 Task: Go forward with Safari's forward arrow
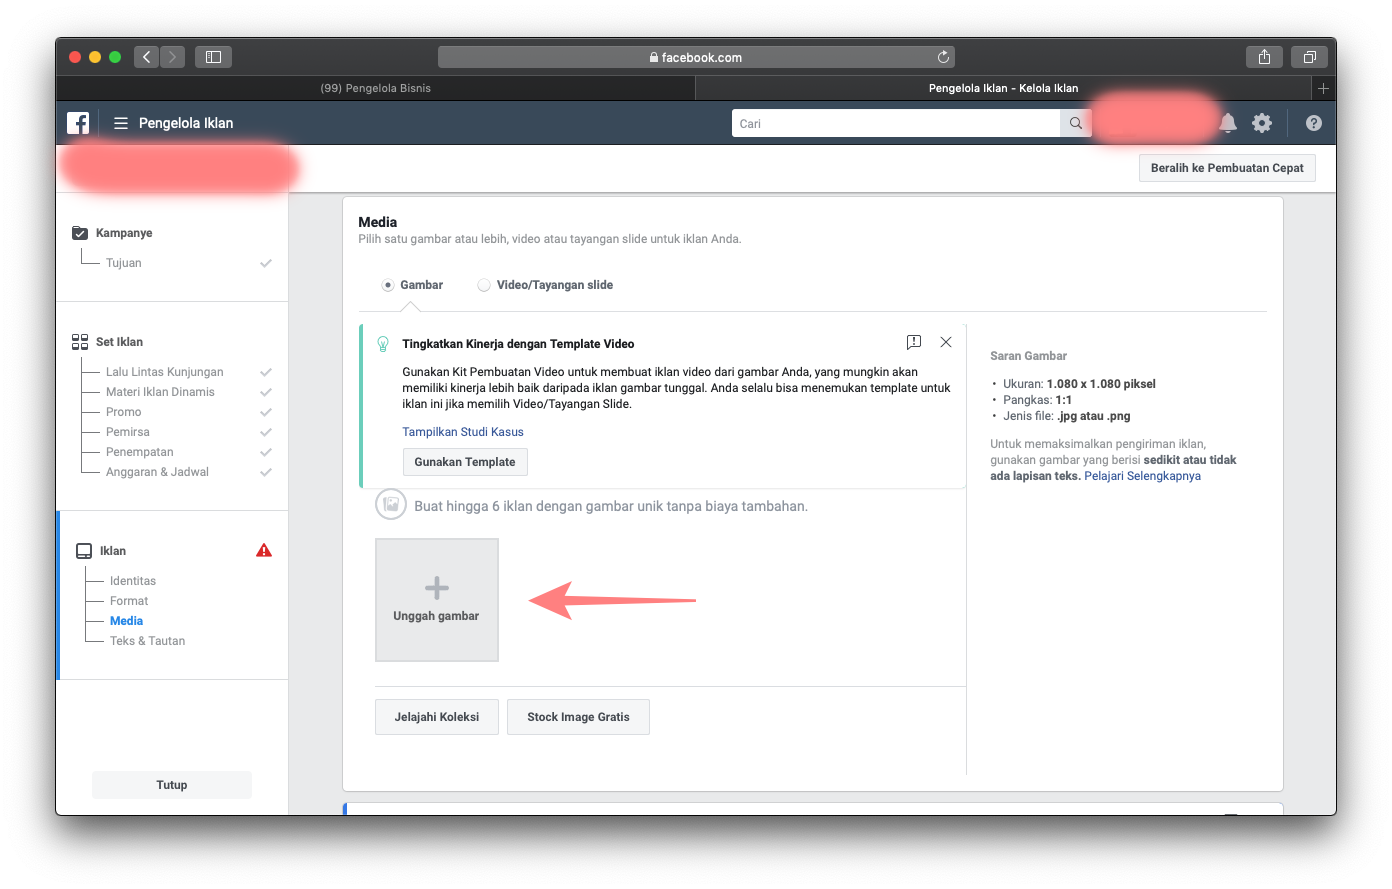point(173,57)
